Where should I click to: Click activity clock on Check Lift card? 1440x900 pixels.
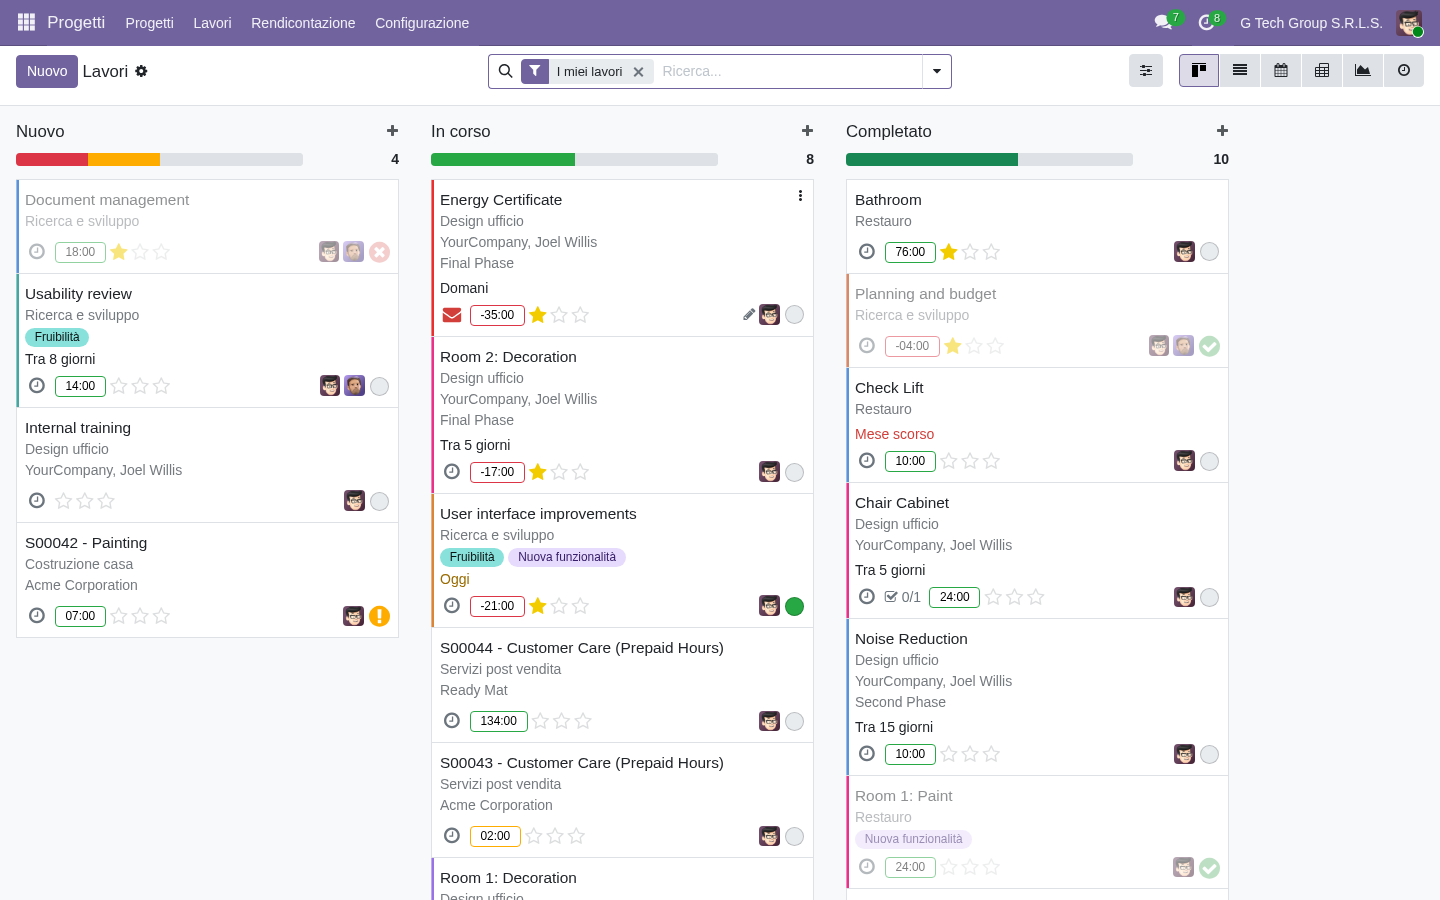(x=867, y=461)
